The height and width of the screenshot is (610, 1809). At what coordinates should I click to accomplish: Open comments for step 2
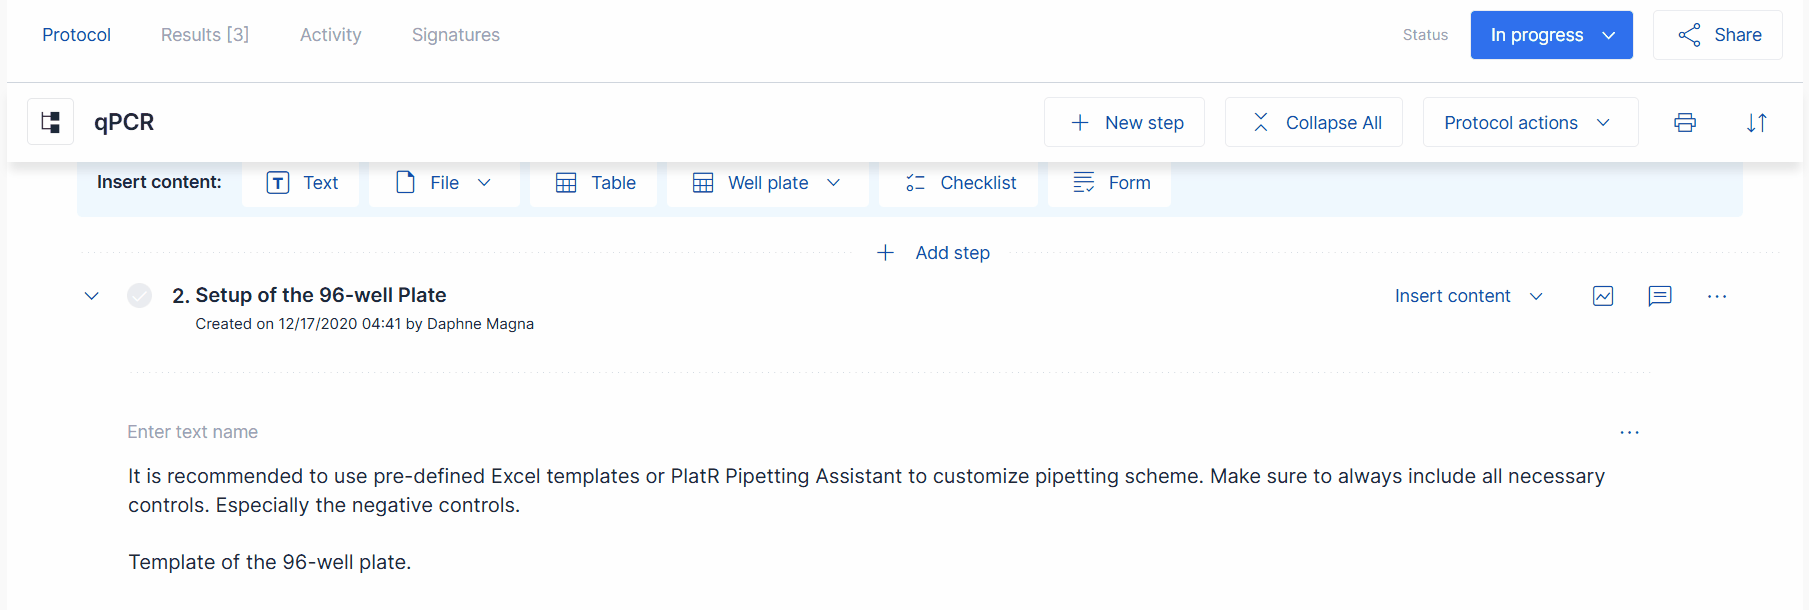coord(1660,296)
